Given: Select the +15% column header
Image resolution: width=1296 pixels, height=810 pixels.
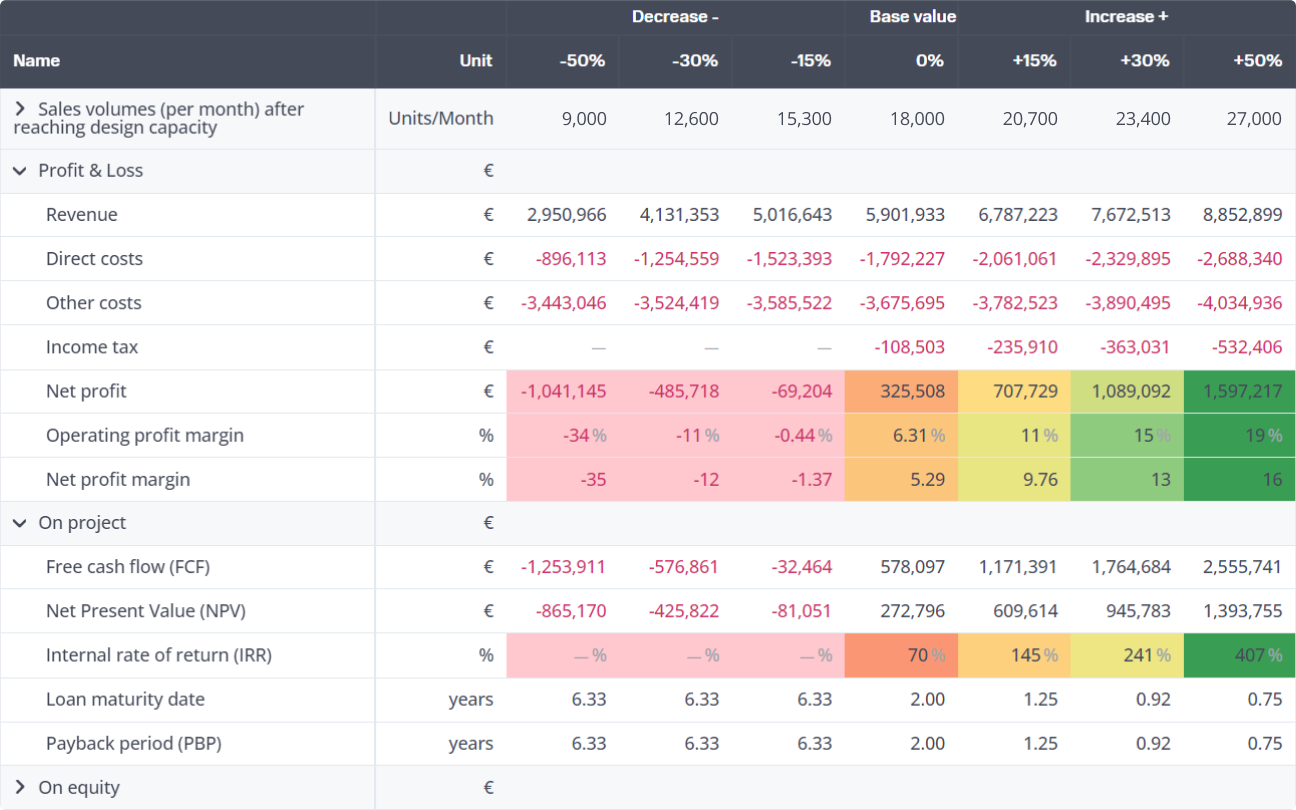Looking at the screenshot, I should (1034, 61).
